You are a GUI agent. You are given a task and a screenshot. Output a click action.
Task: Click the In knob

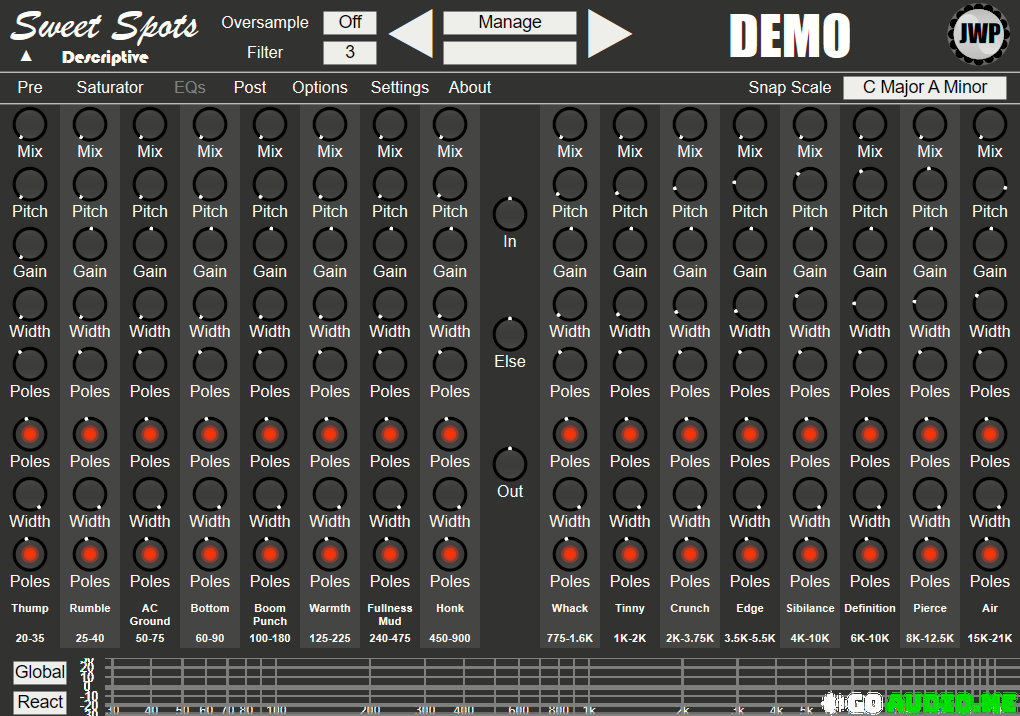coord(510,214)
